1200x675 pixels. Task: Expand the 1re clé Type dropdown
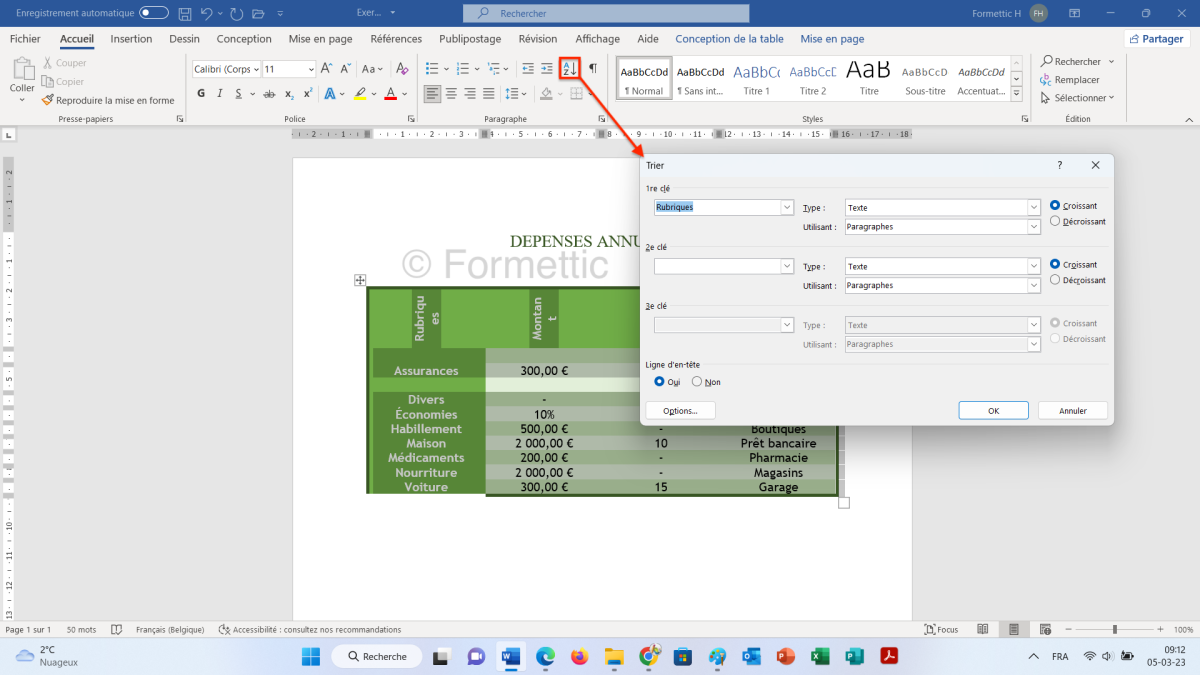coord(1033,208)
